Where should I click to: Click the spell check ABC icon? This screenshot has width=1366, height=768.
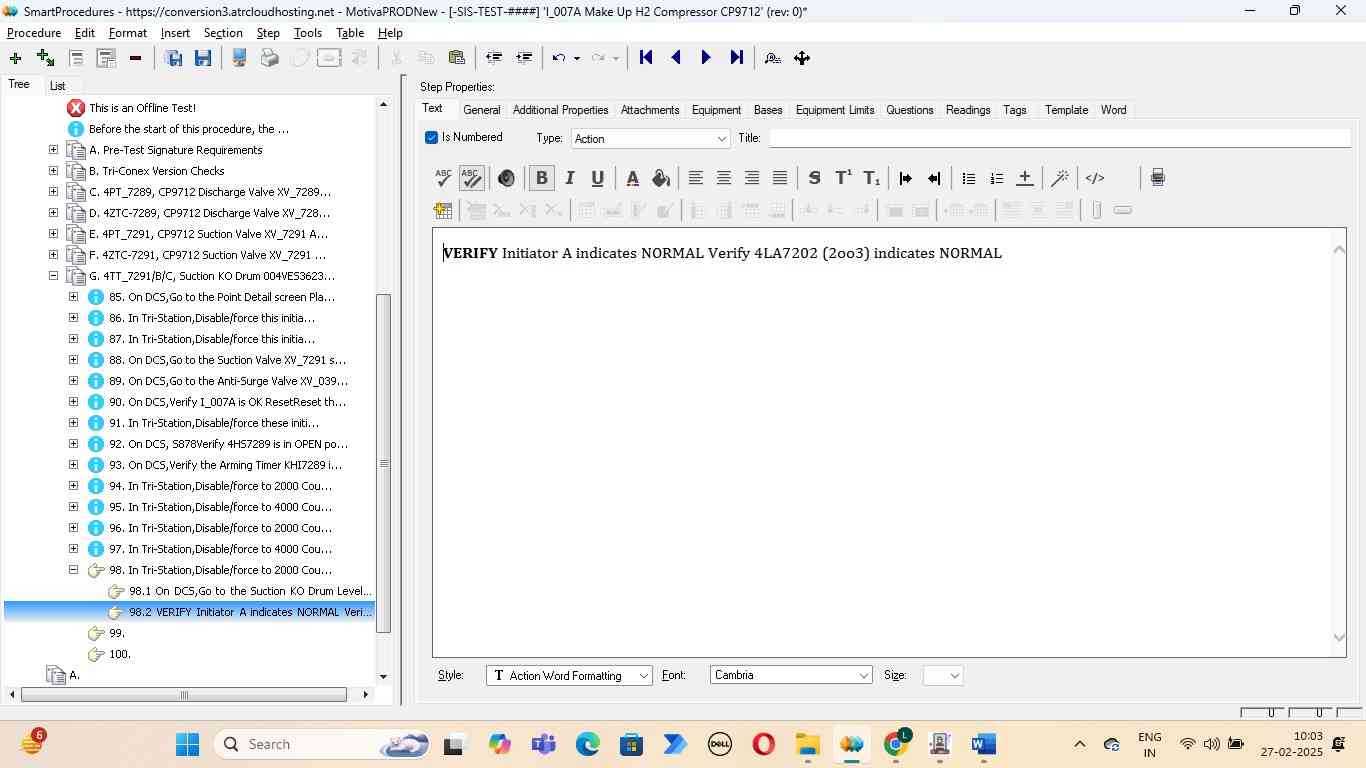click(x=443, y=178)
